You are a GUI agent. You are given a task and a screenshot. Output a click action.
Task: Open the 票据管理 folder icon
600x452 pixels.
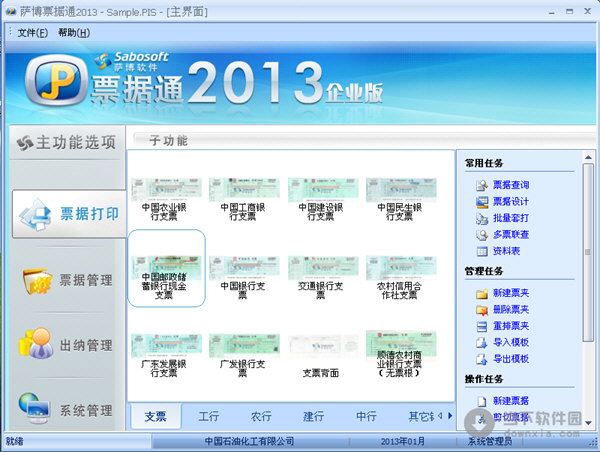(x=38, y=281)
